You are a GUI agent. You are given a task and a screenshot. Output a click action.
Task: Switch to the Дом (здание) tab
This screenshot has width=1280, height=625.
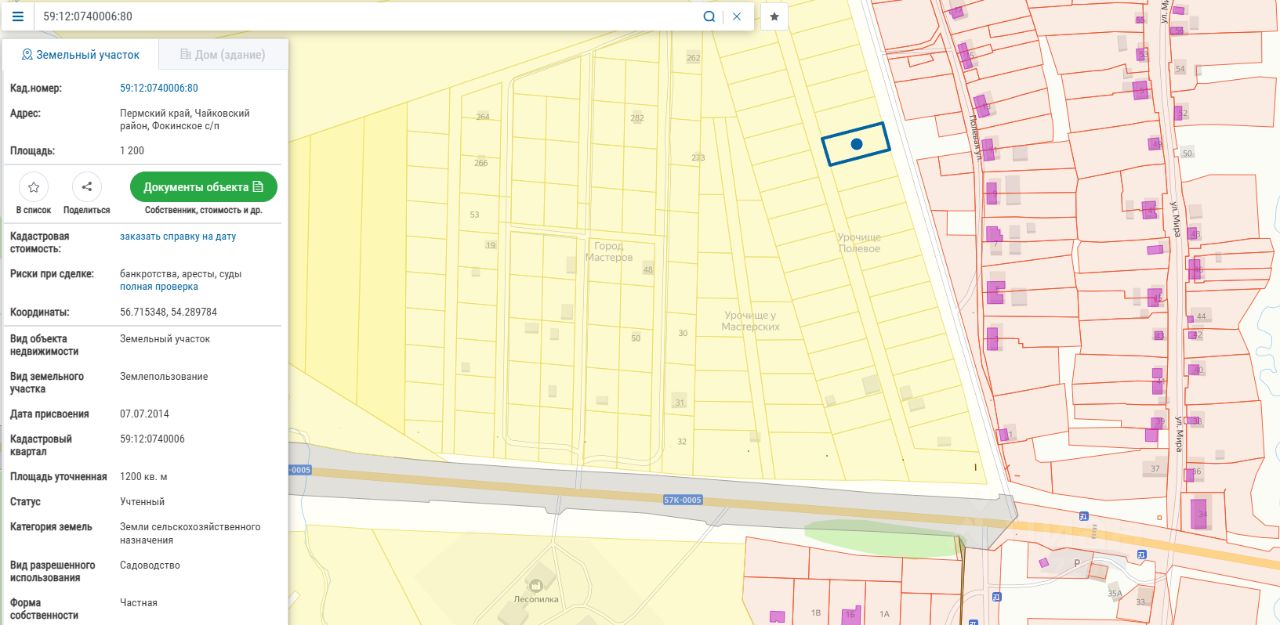222,55
